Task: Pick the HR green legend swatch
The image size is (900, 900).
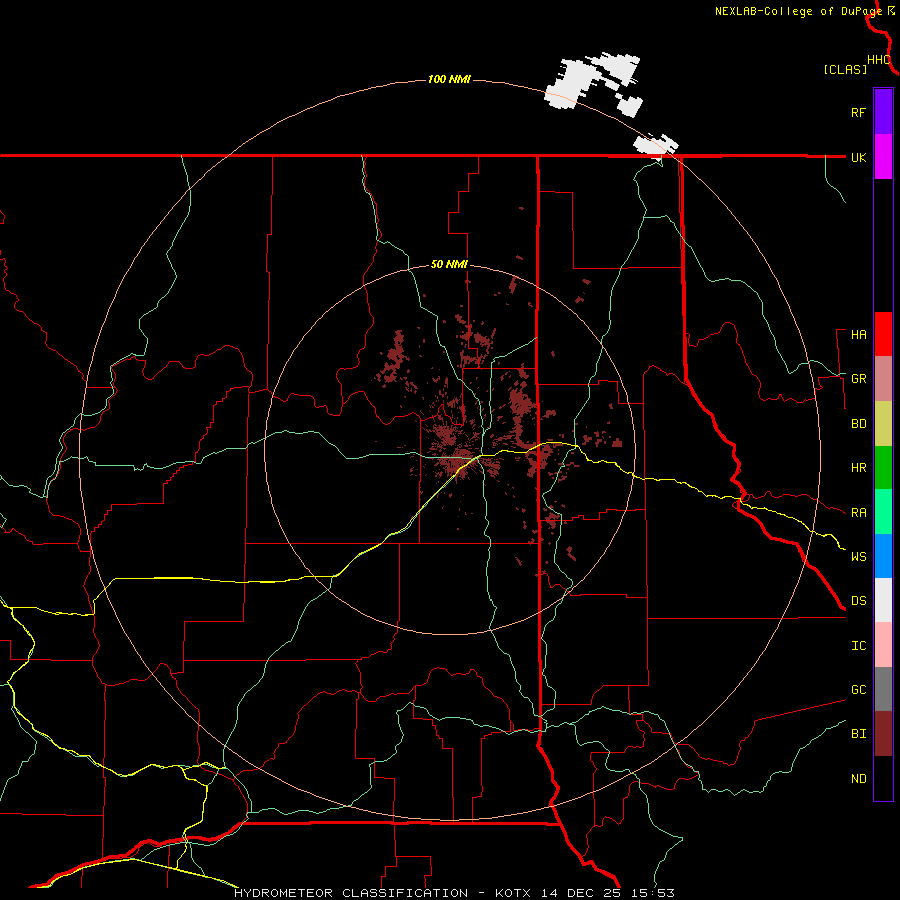Action: click(883, 468)
